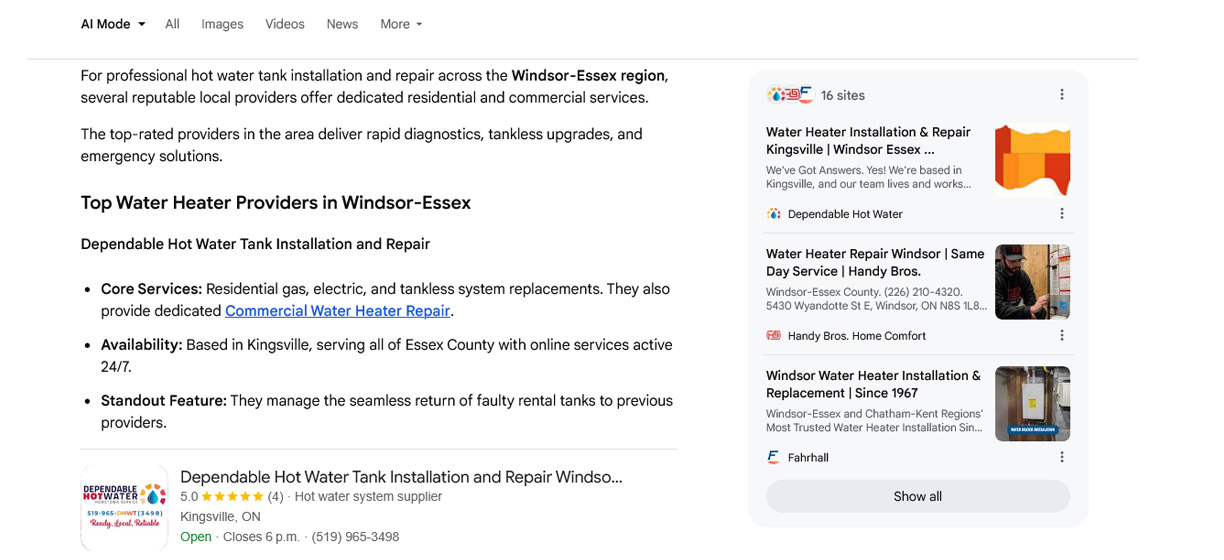The image size is (1224, 560).
Task: Click the Top Water Heater Providers heading
Action: [x=276, y=203]
